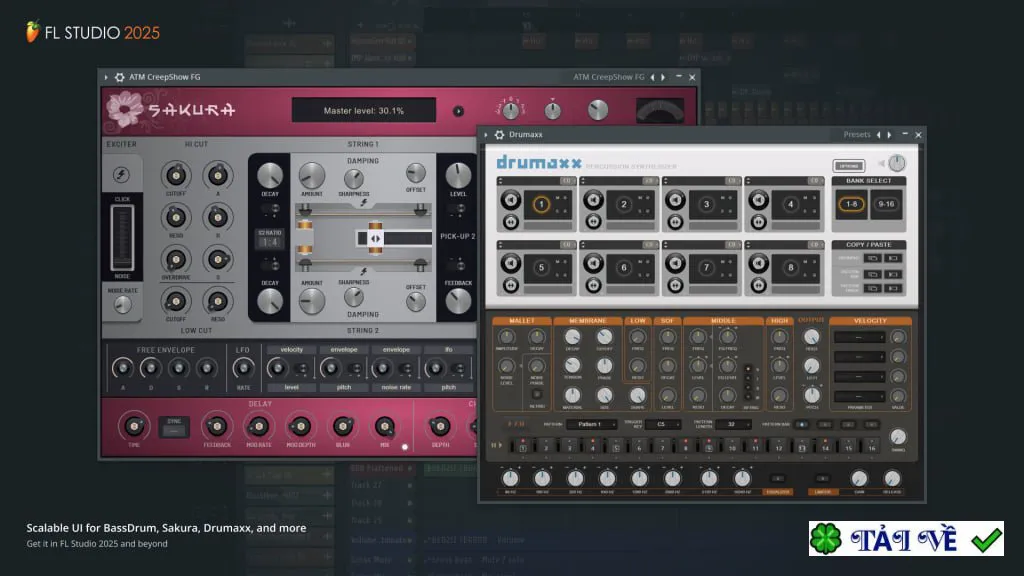
Task: Go to previous Drumaxx preset arrow
Action: [878, 135]
